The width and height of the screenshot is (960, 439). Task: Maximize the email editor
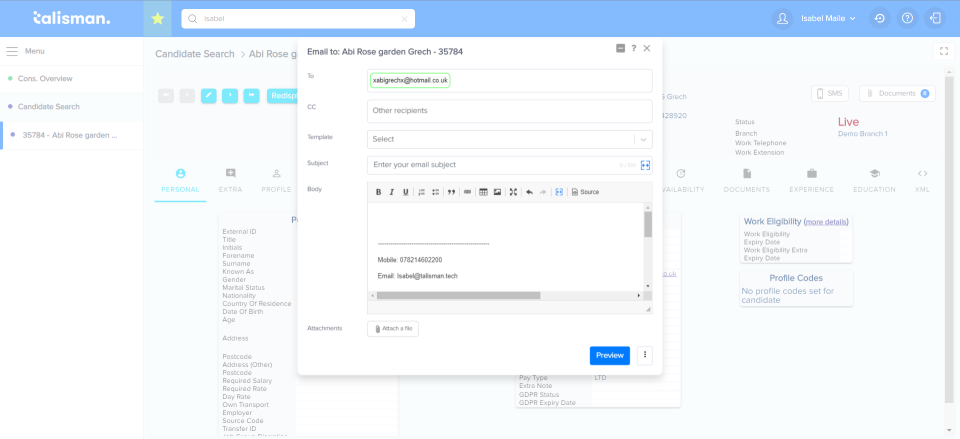click(513, 192)
